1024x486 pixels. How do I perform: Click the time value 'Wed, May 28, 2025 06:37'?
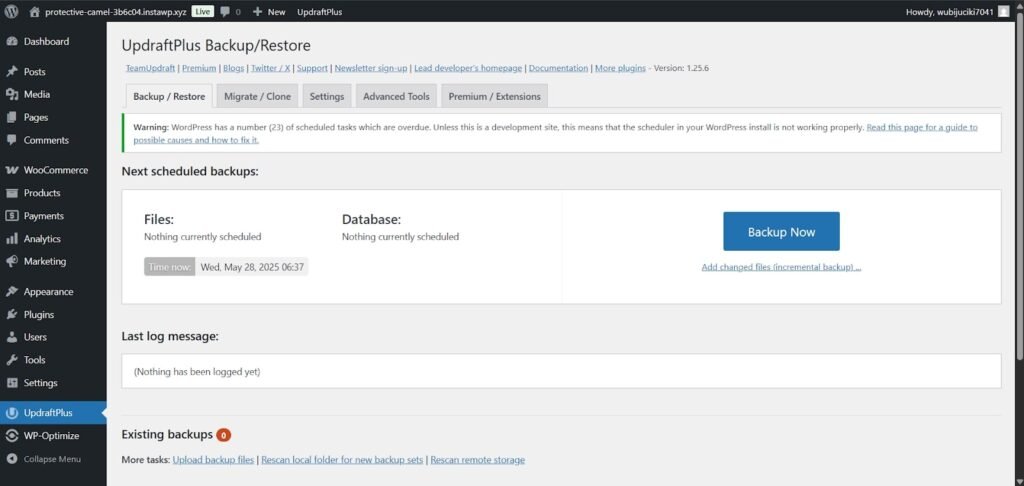tap(252, 267)
